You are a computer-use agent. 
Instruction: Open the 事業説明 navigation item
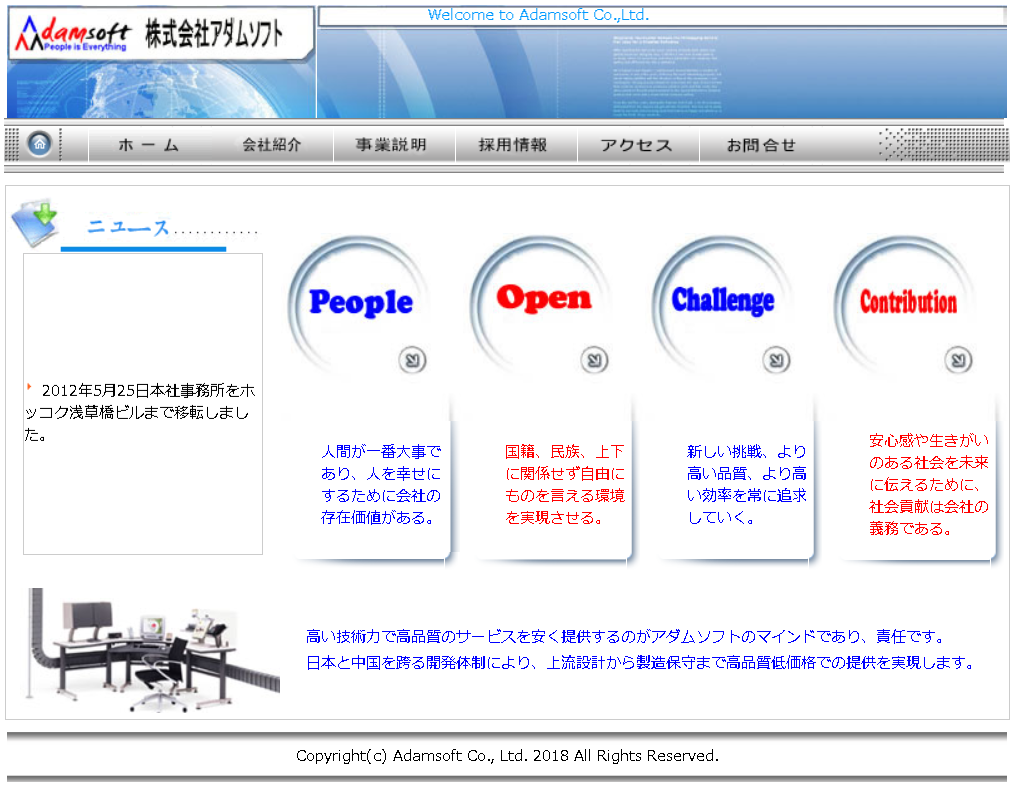pos(392,145)
